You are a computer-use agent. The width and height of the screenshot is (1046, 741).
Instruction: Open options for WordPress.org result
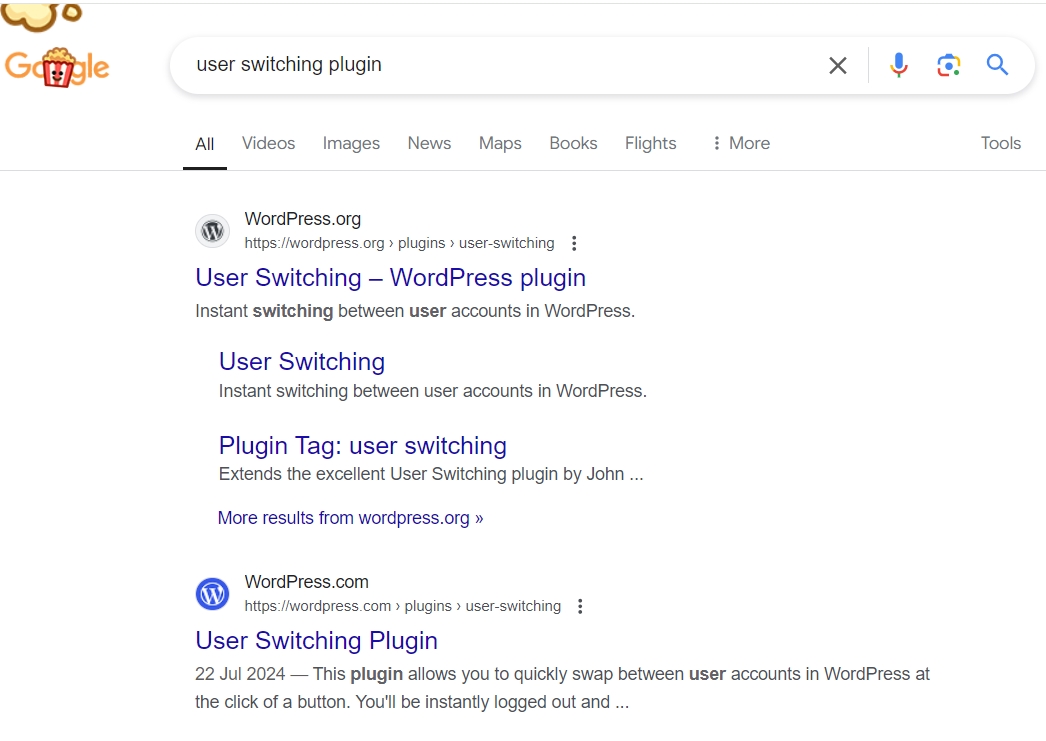click(x=574, y=243)
